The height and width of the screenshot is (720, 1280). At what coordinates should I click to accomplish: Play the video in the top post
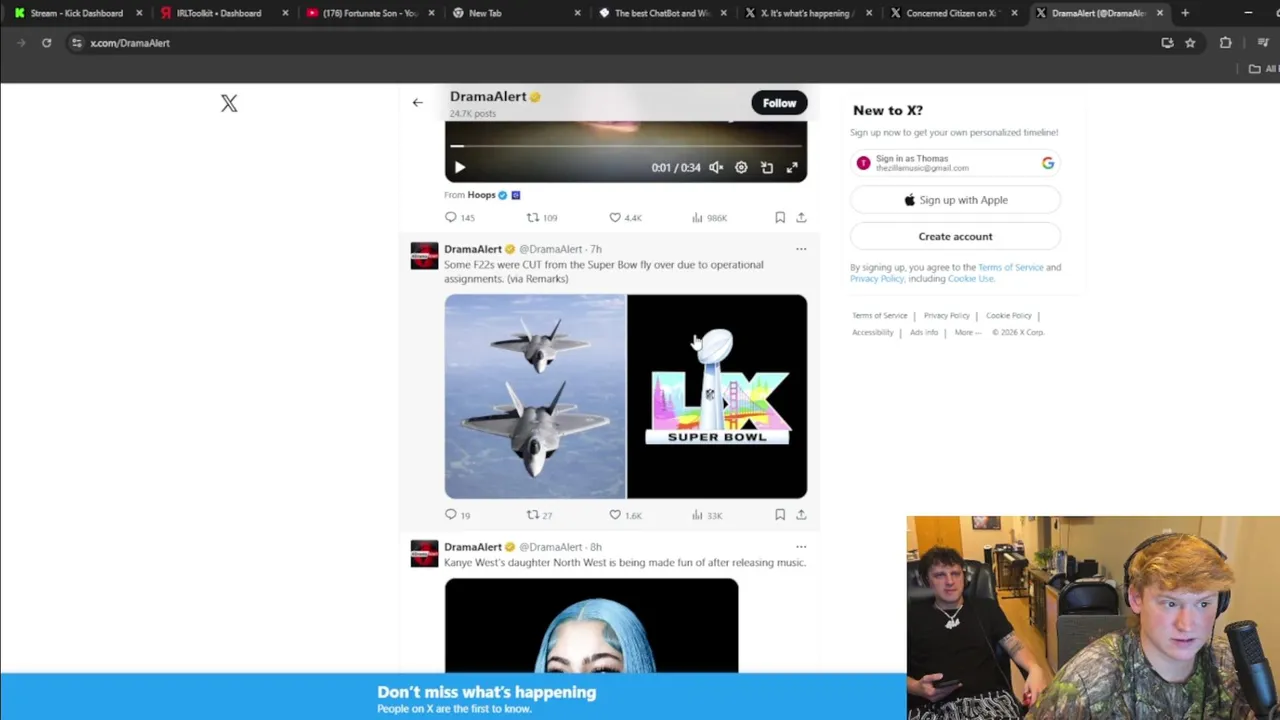click(459, 168)
